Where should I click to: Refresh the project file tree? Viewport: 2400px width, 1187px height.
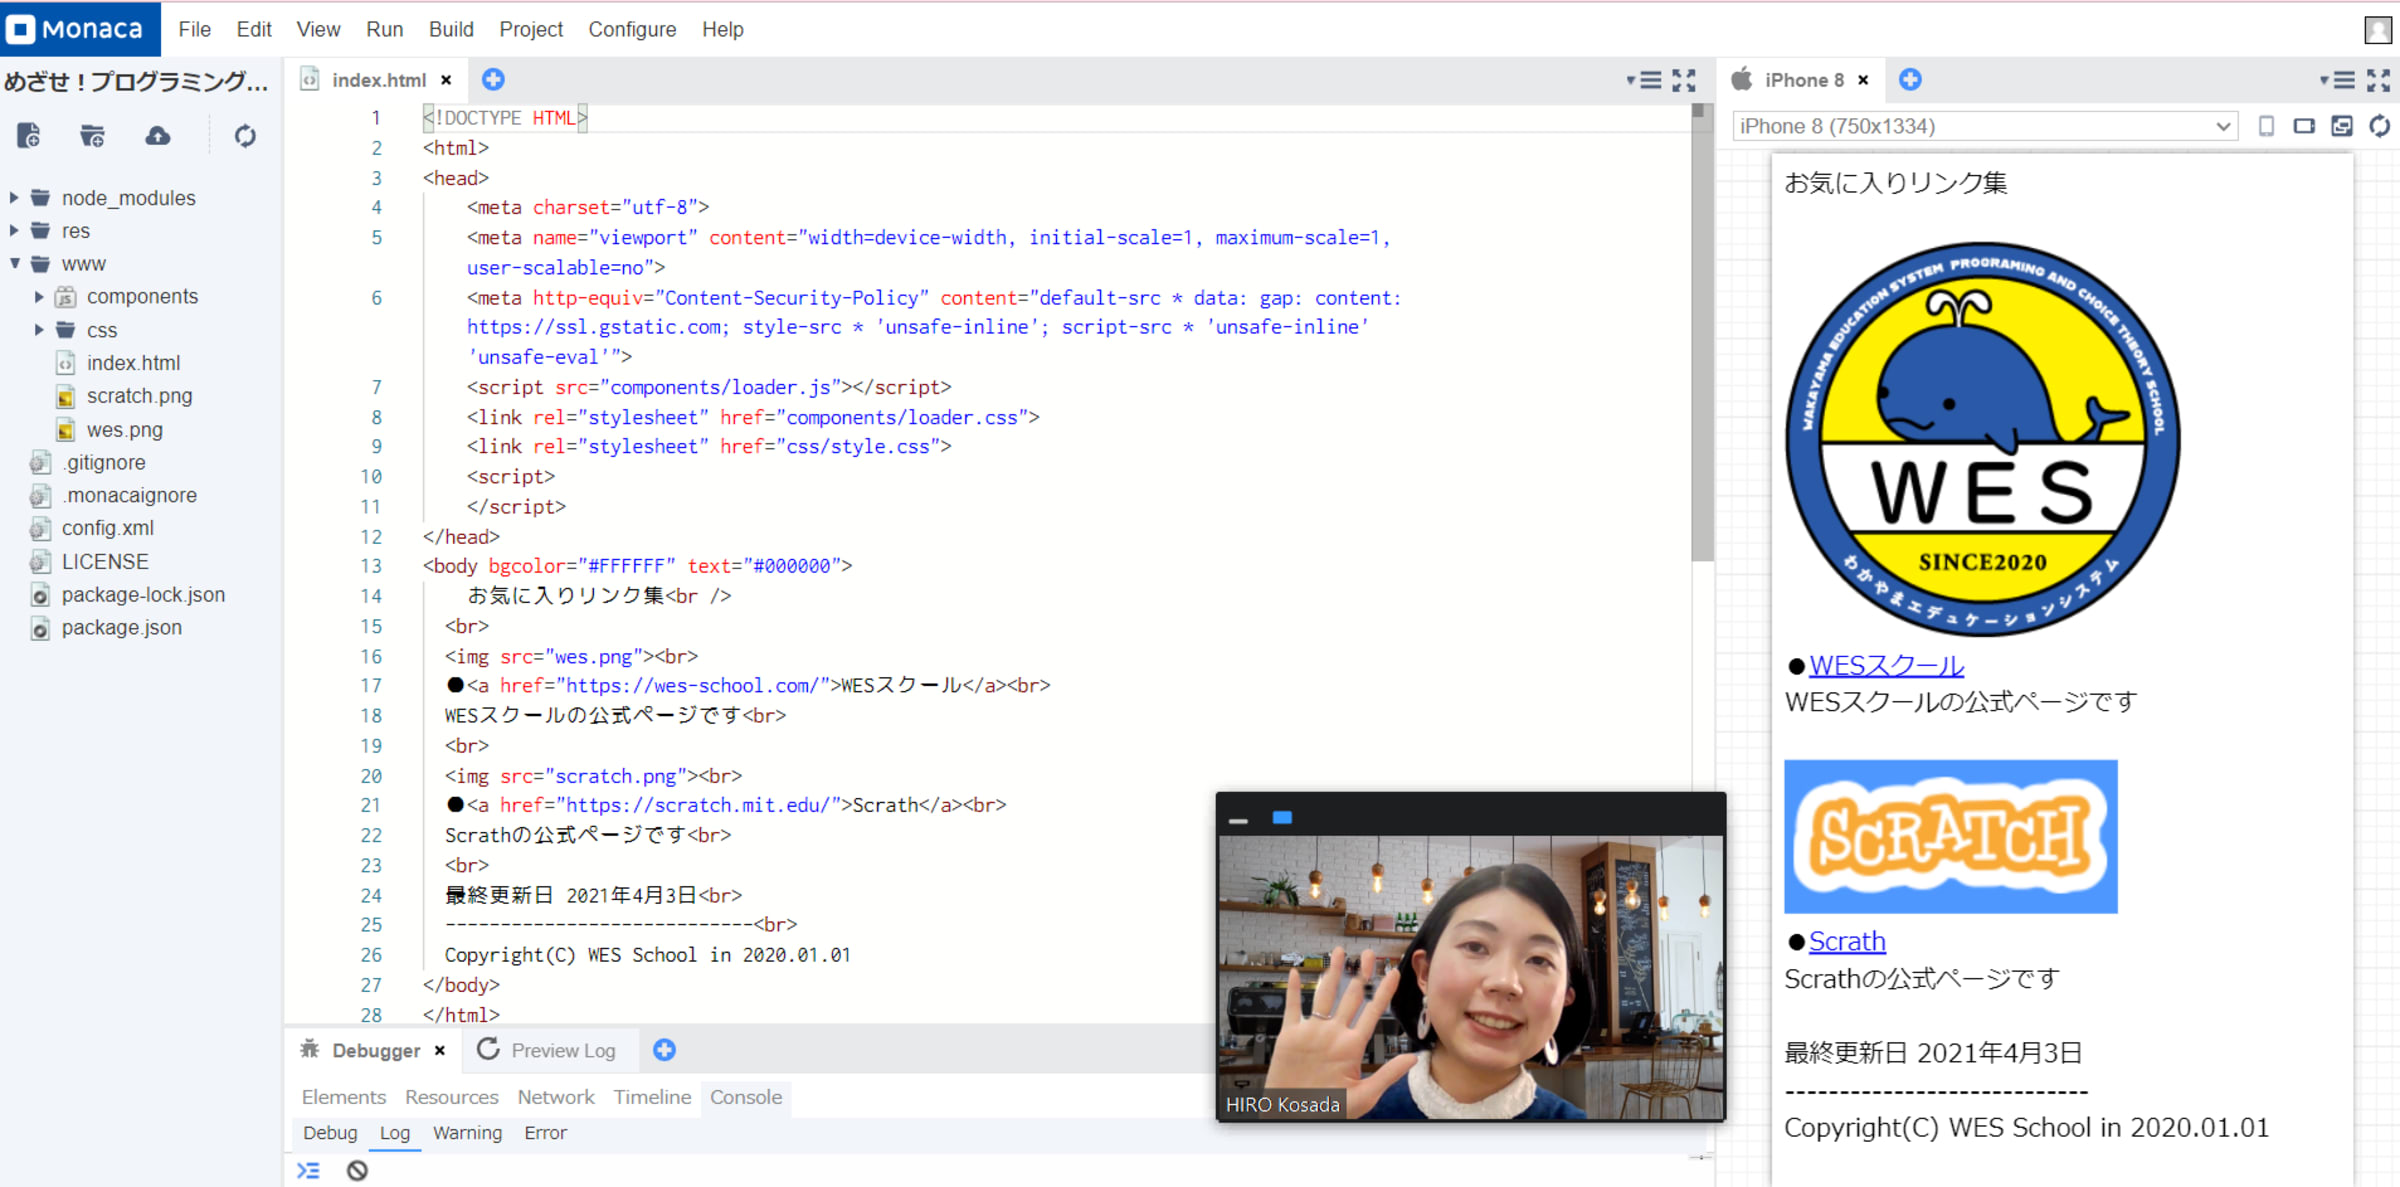click(x=245, y=136)
